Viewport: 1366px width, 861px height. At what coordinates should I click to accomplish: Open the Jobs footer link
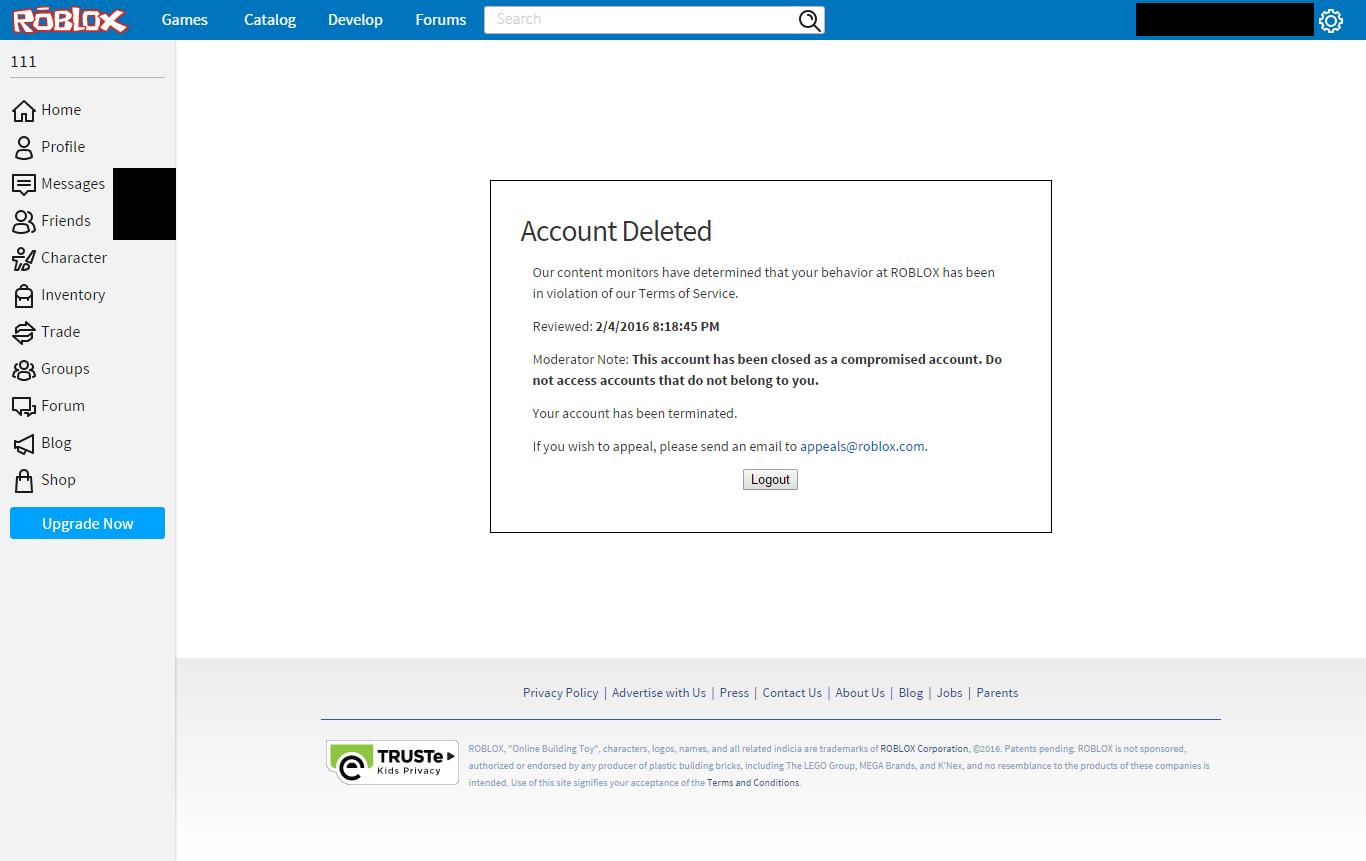tap(950, 693)
